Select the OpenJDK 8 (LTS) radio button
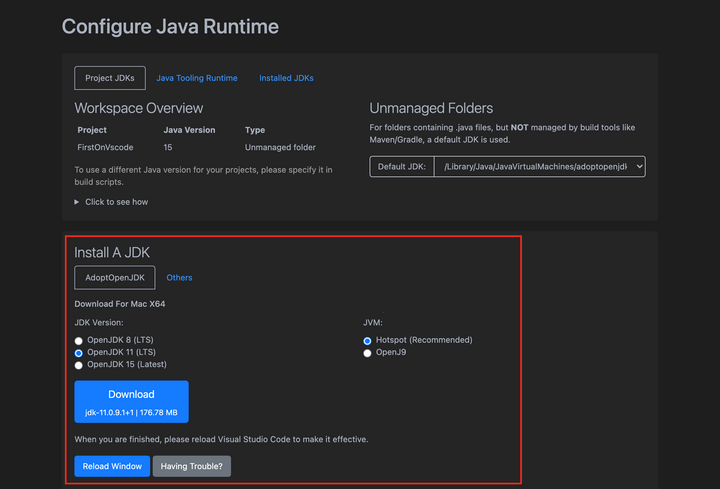Screen dimensions: 720x489 point(79,340)
